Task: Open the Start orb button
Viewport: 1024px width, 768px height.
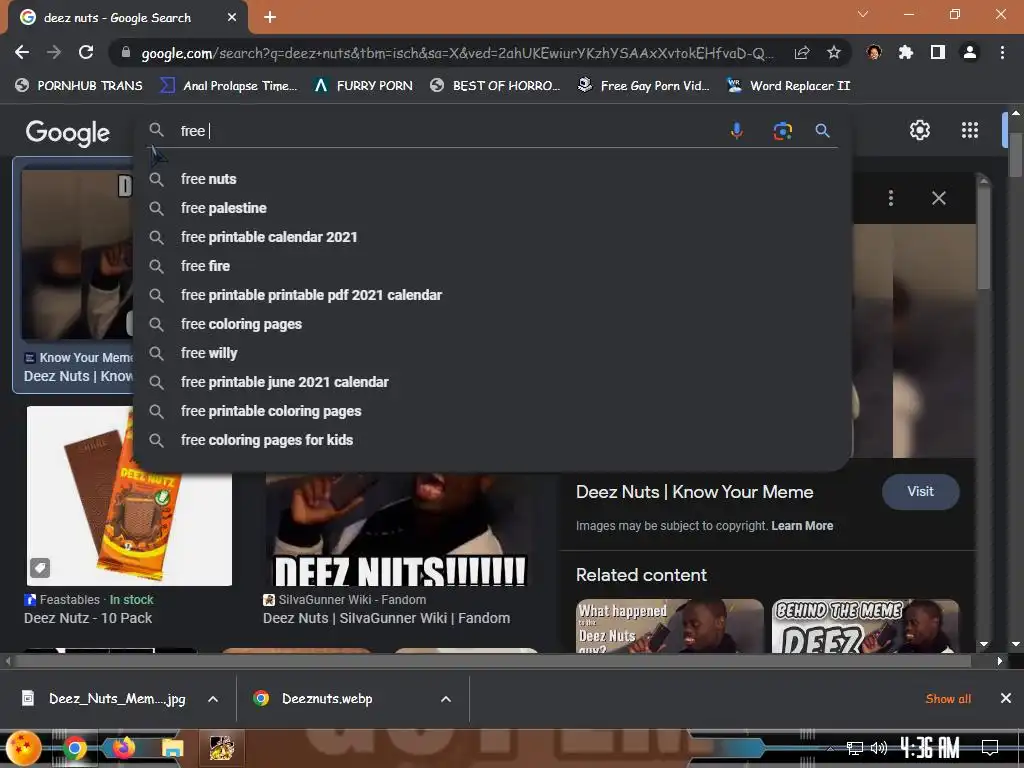Action: pos(24,748)
